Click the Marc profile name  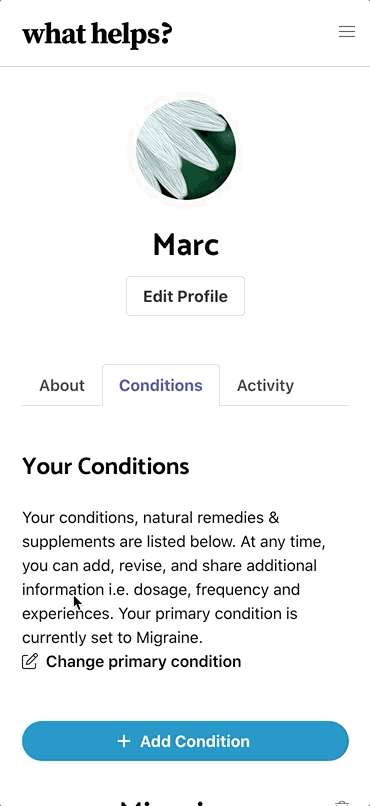[x=186, y=244]
